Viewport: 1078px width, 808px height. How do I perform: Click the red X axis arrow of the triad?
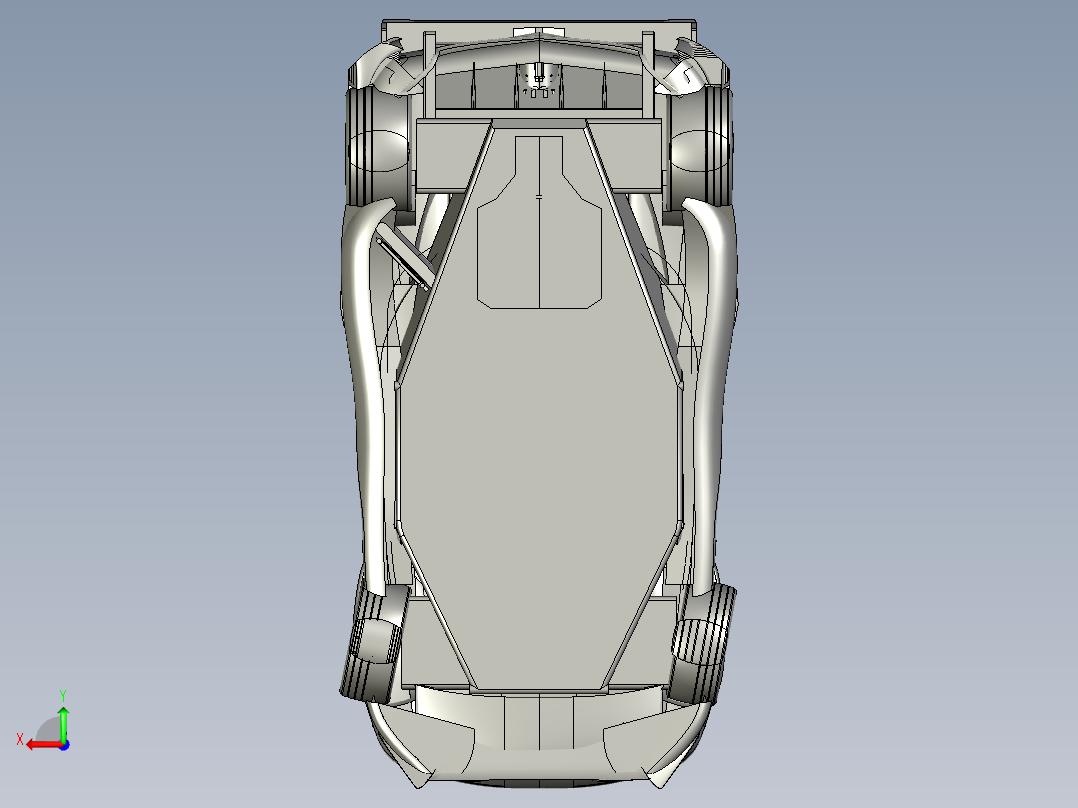tap(43, 745)
